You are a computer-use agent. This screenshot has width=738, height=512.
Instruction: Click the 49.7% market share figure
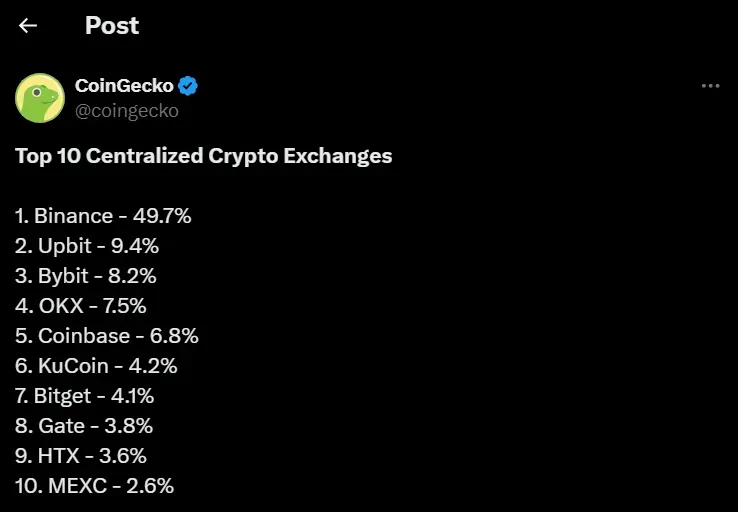coord(162,216)
